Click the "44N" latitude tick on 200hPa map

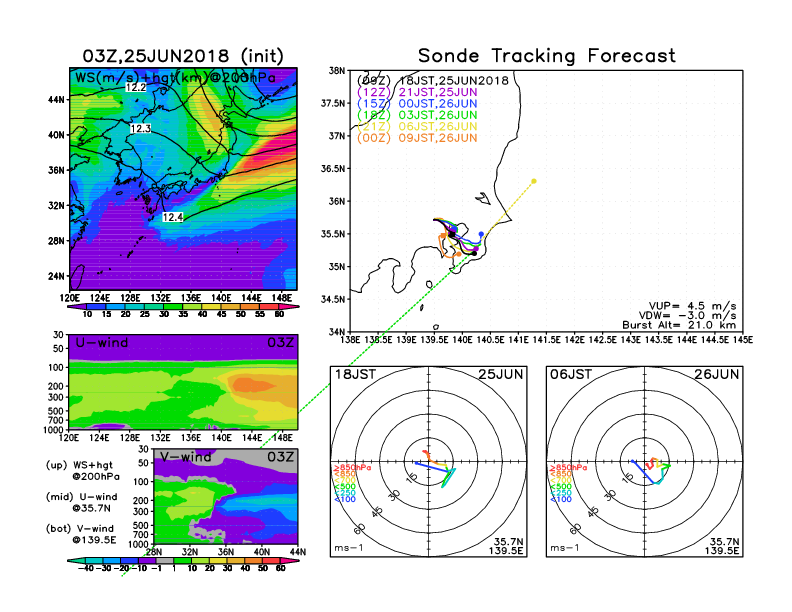[57, 99]
